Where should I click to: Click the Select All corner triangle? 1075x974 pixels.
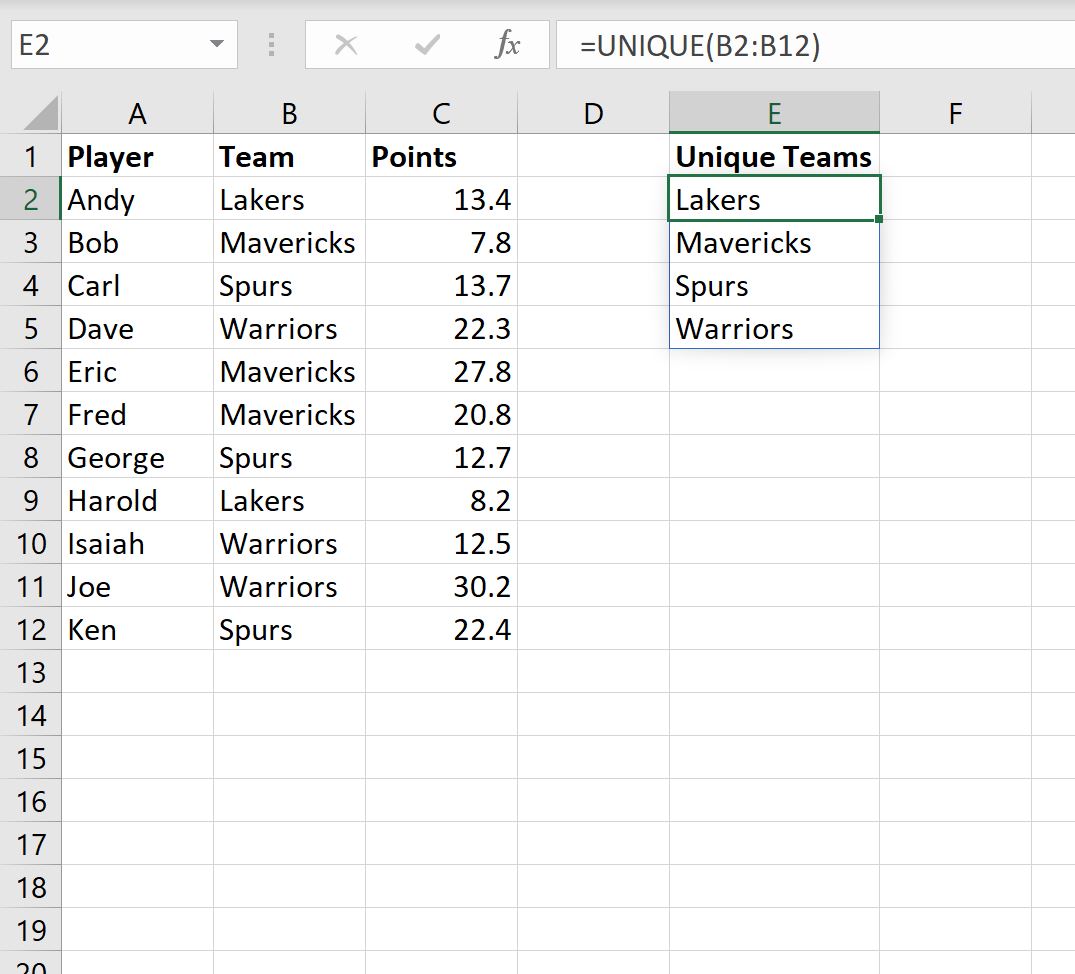tap(40, 113)
